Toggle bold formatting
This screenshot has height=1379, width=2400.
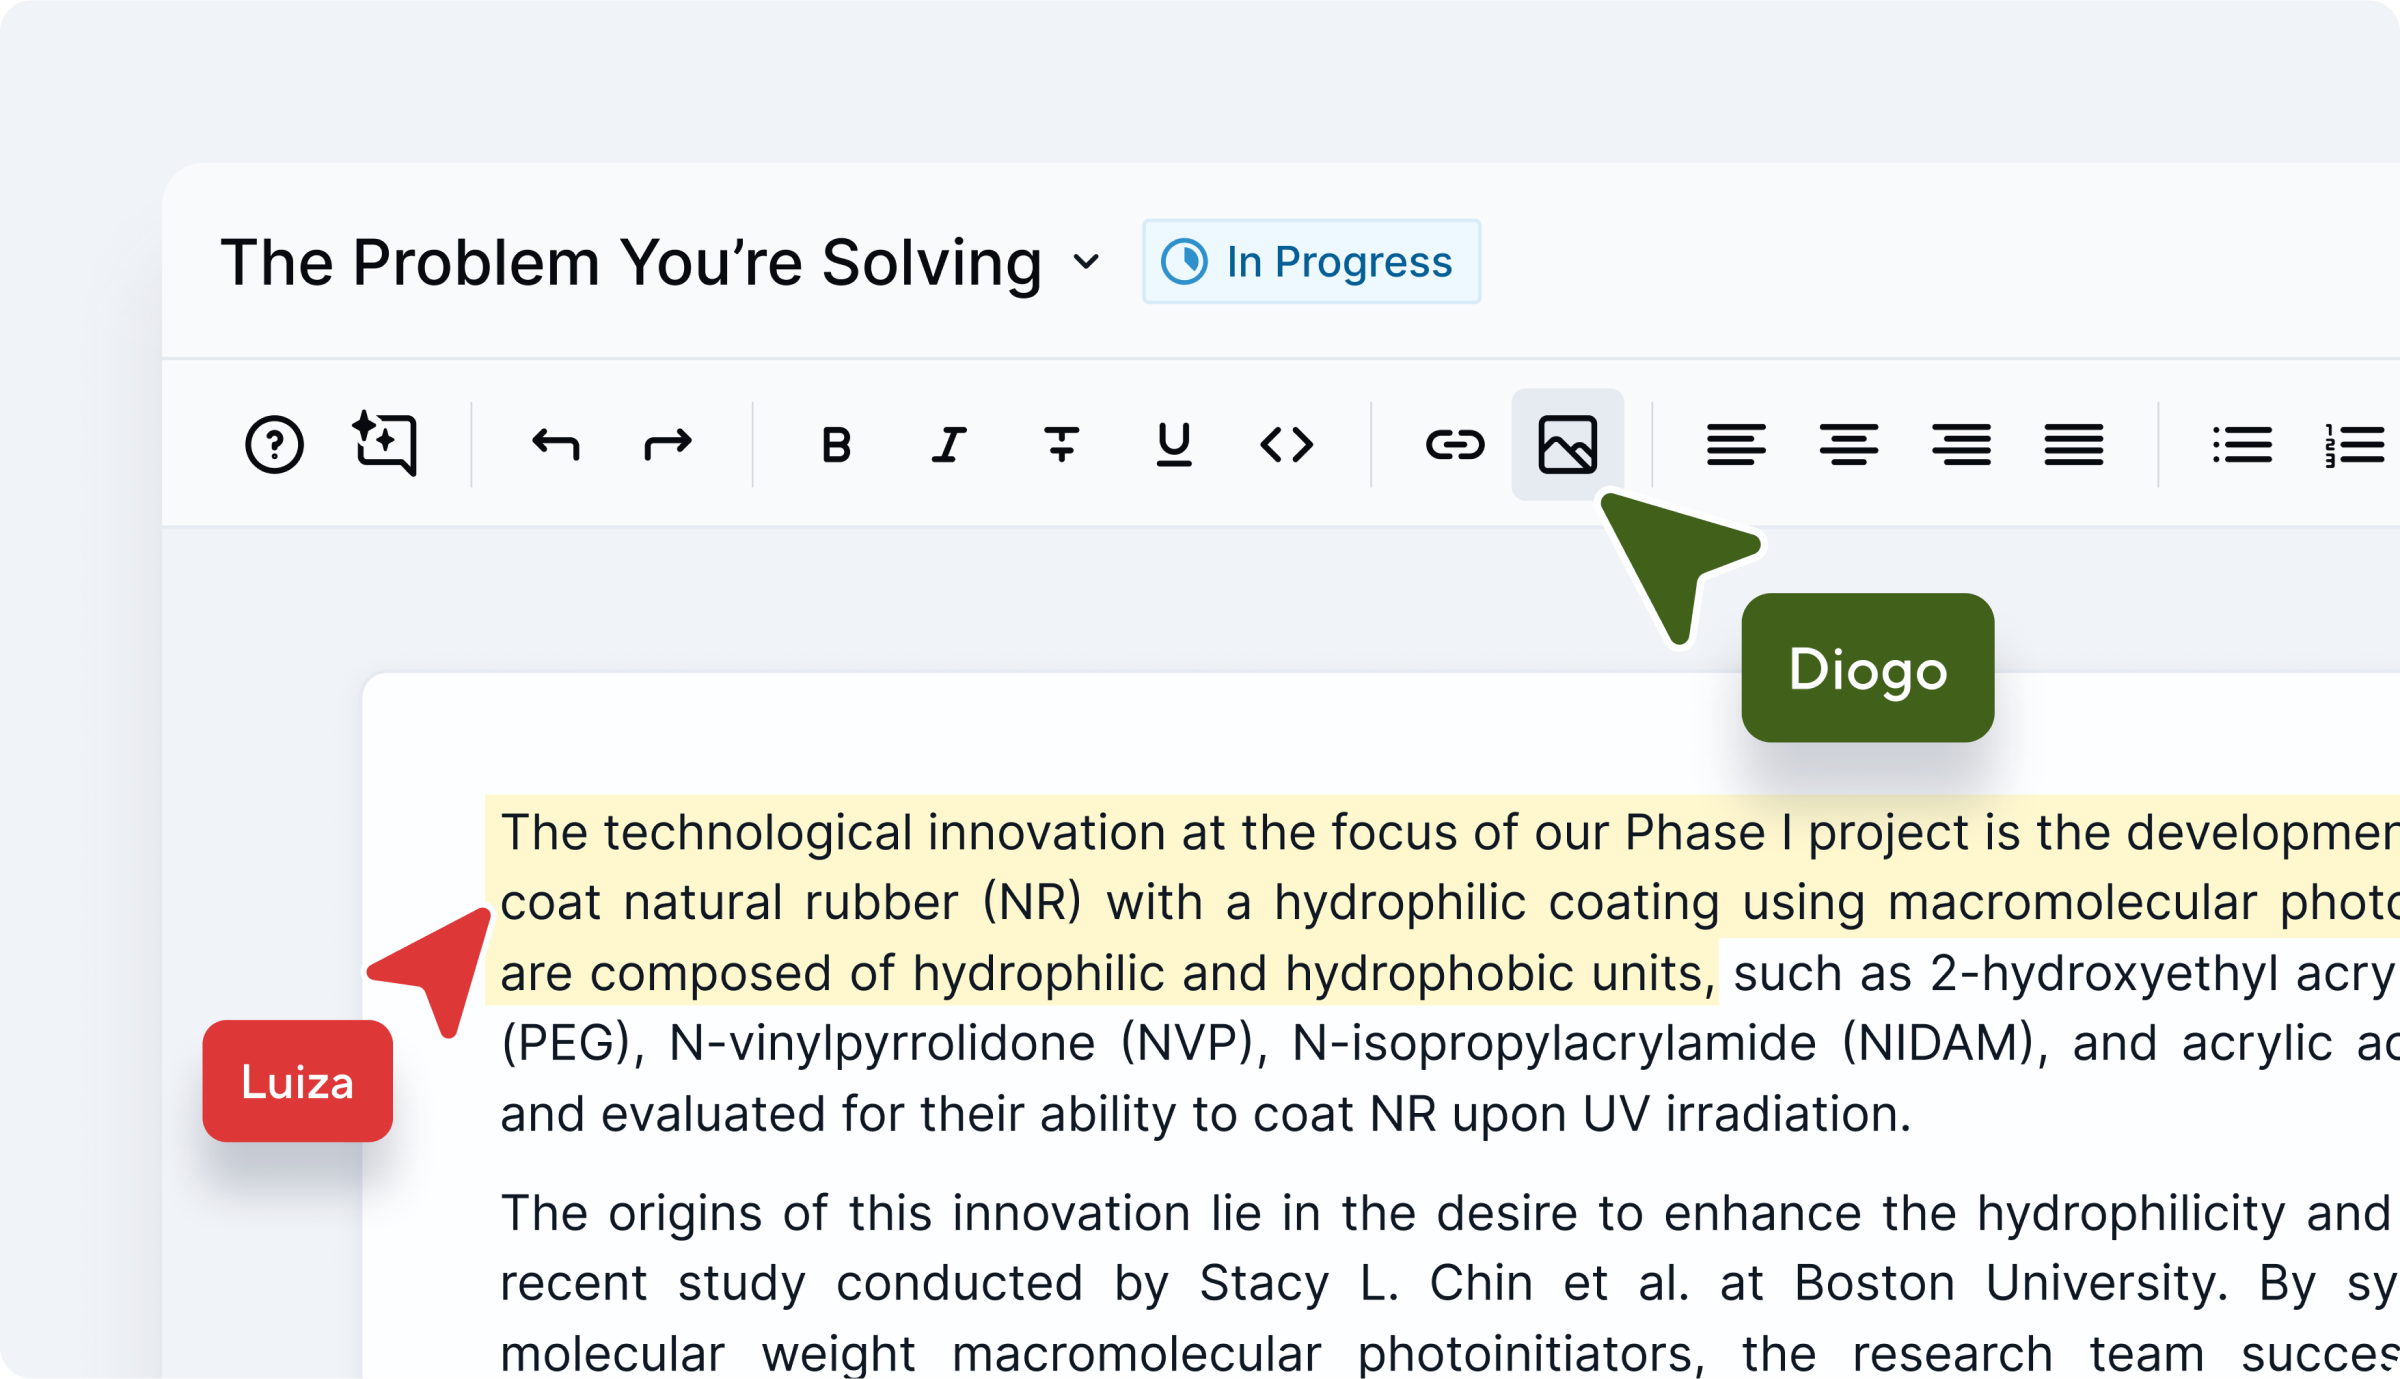click(x=836, y=444)
